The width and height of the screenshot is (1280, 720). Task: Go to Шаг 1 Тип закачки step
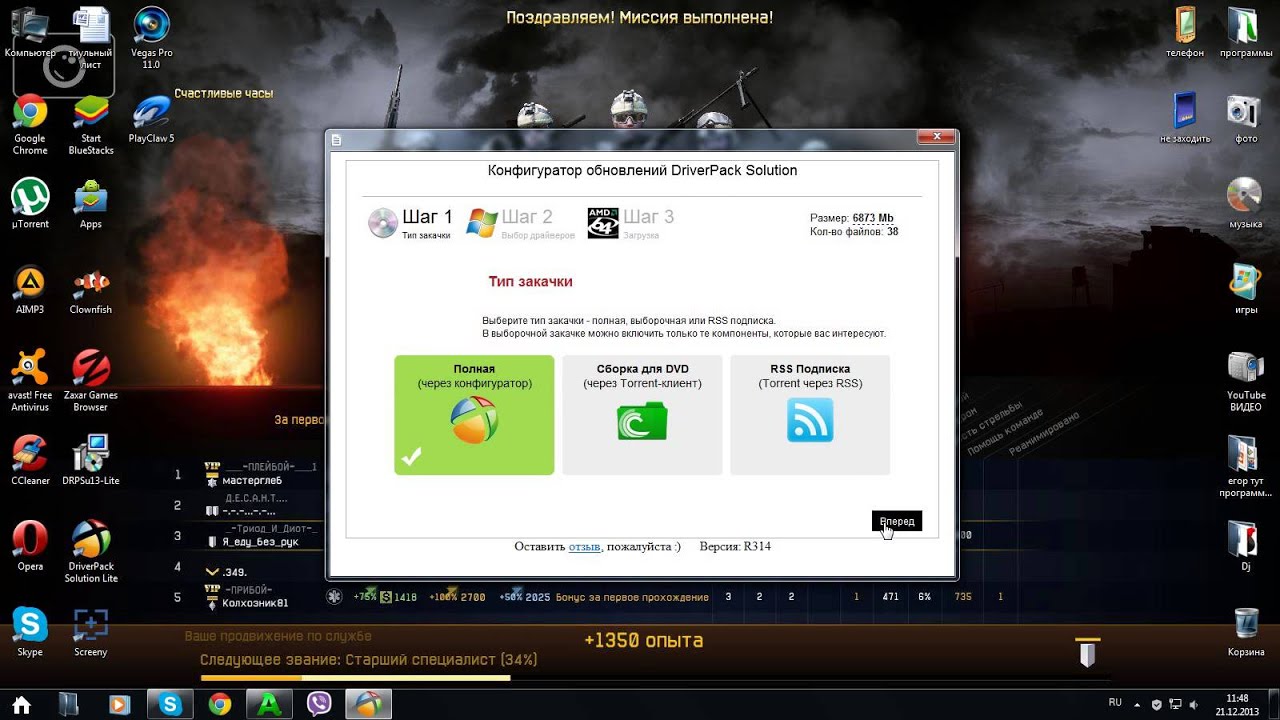point(411,223)
